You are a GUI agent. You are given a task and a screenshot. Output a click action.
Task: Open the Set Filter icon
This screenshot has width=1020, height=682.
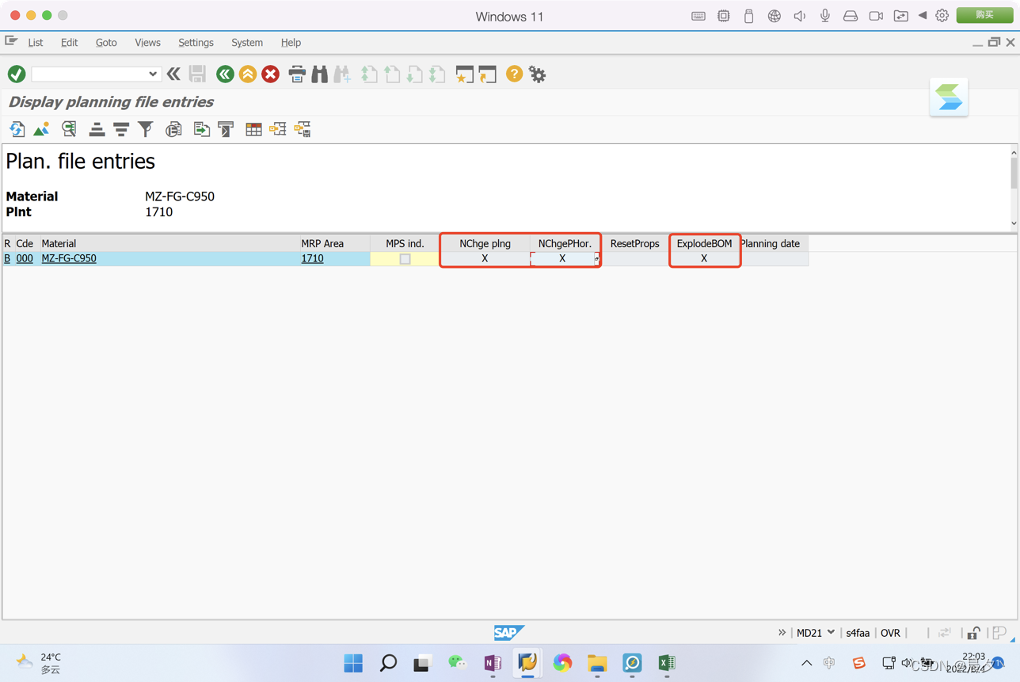146,128
